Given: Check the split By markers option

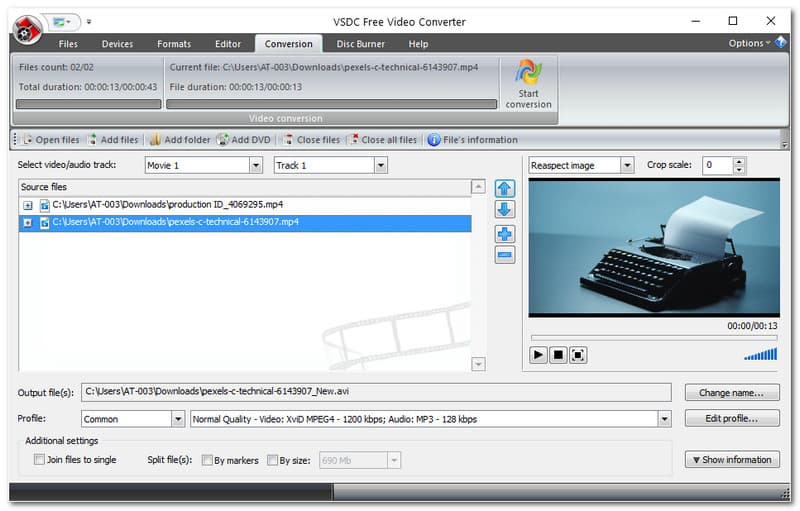Looking at the screenshot, I should (x=207, y=460).
